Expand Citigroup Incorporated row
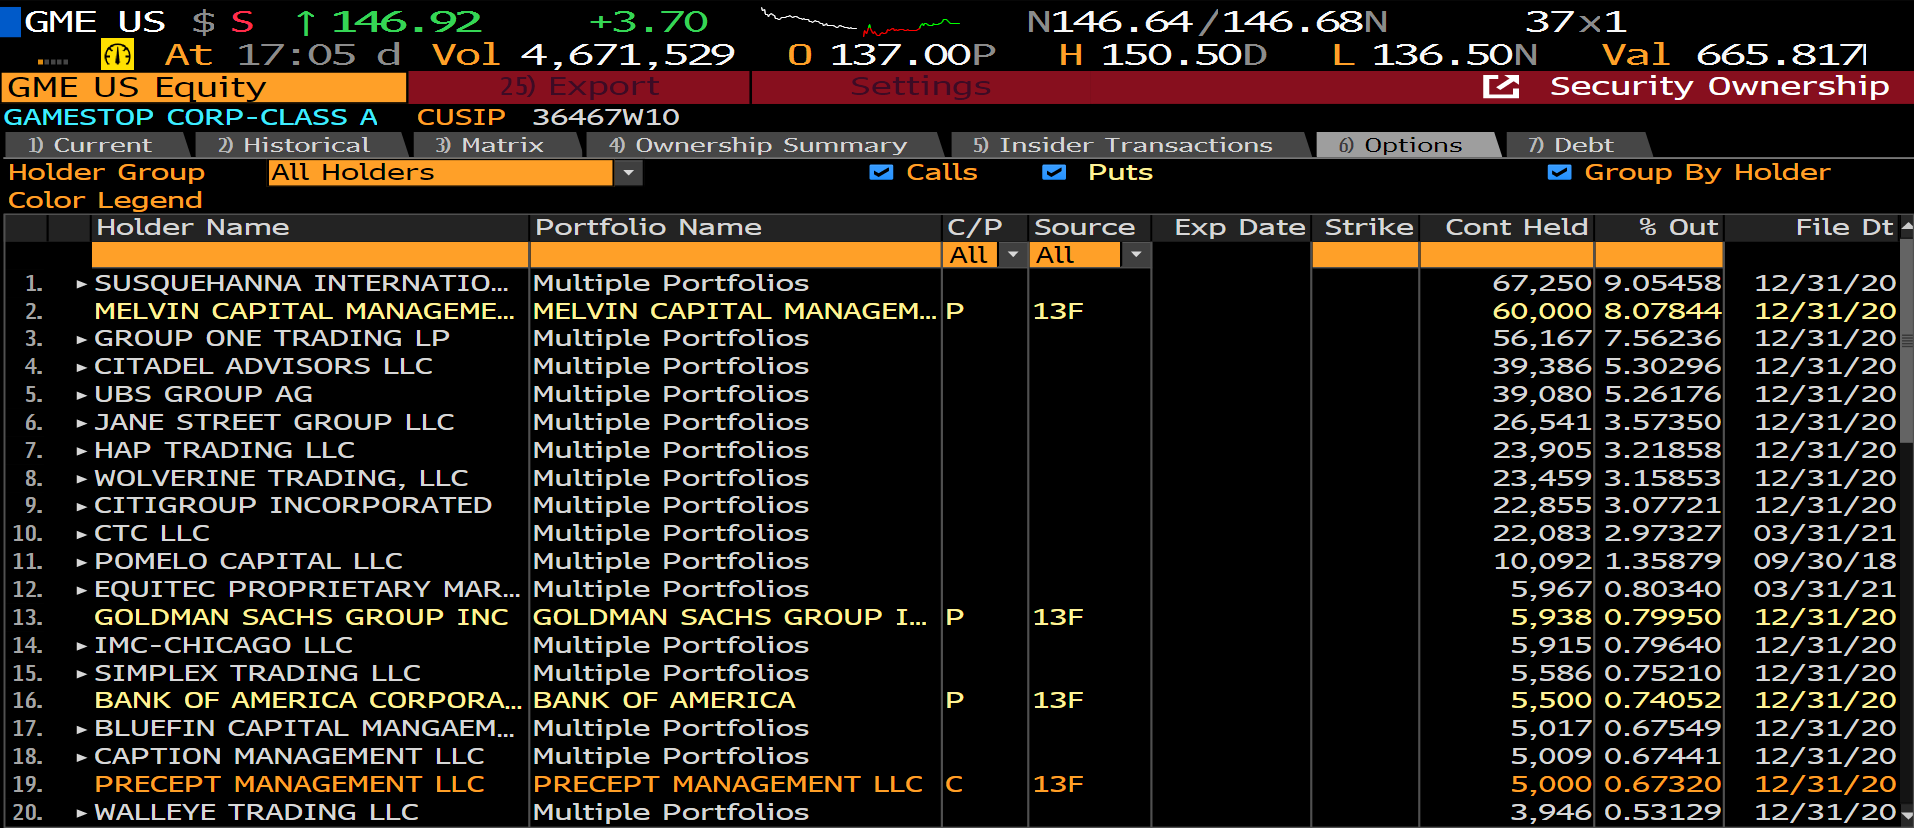 click(82, 506)
